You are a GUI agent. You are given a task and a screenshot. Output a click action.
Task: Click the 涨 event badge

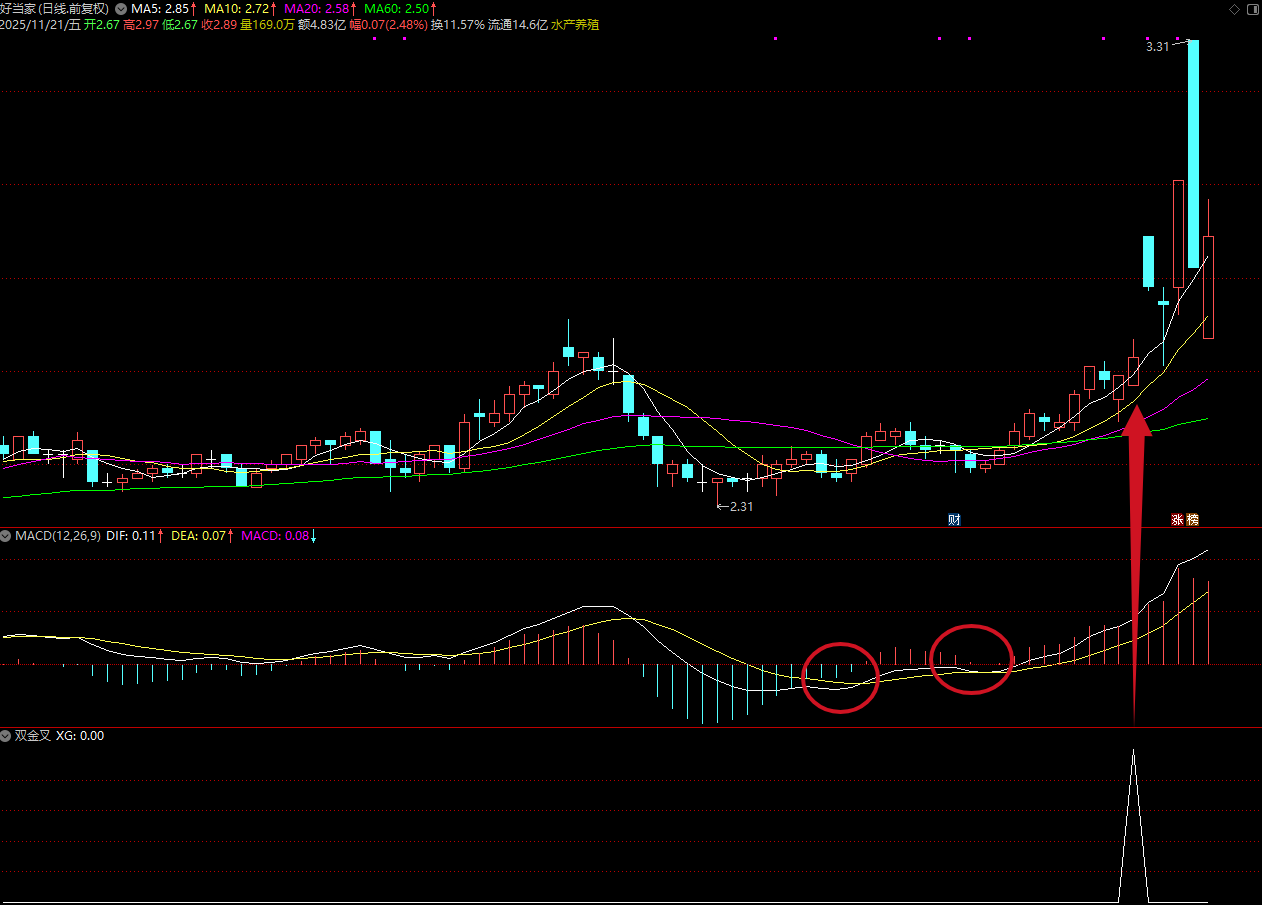[1178, 520]
